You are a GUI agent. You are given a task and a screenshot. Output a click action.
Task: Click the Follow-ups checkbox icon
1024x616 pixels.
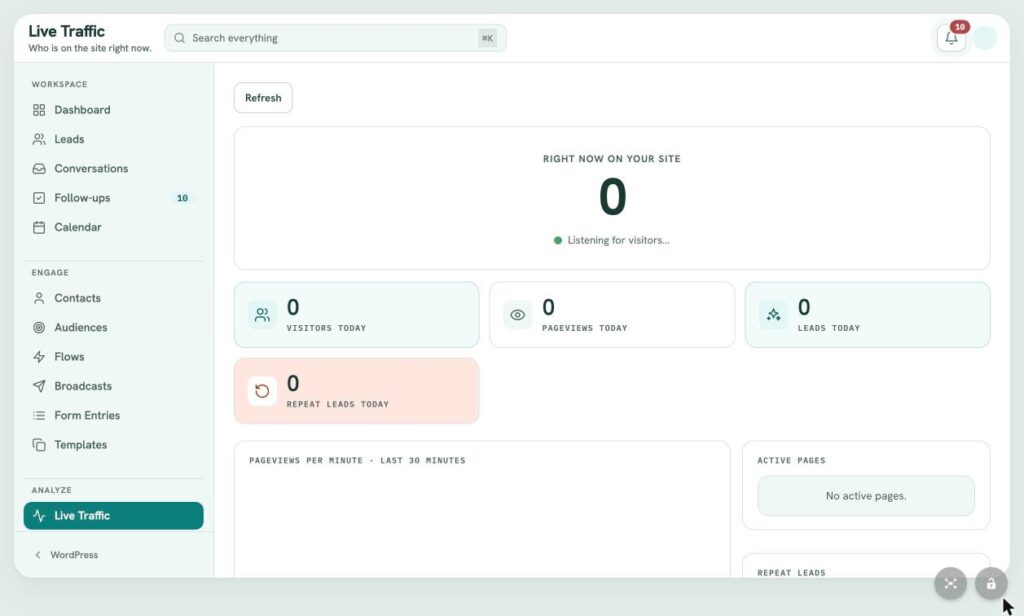coord(39,198)
